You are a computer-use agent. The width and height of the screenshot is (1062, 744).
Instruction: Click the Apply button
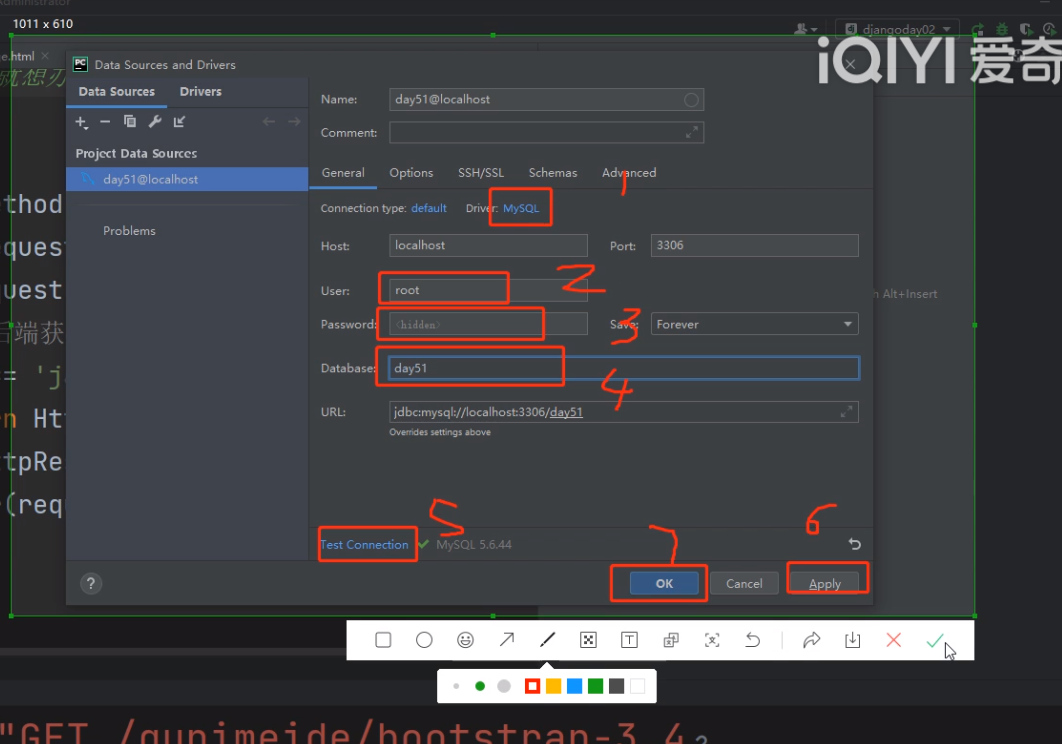point(824,583)
